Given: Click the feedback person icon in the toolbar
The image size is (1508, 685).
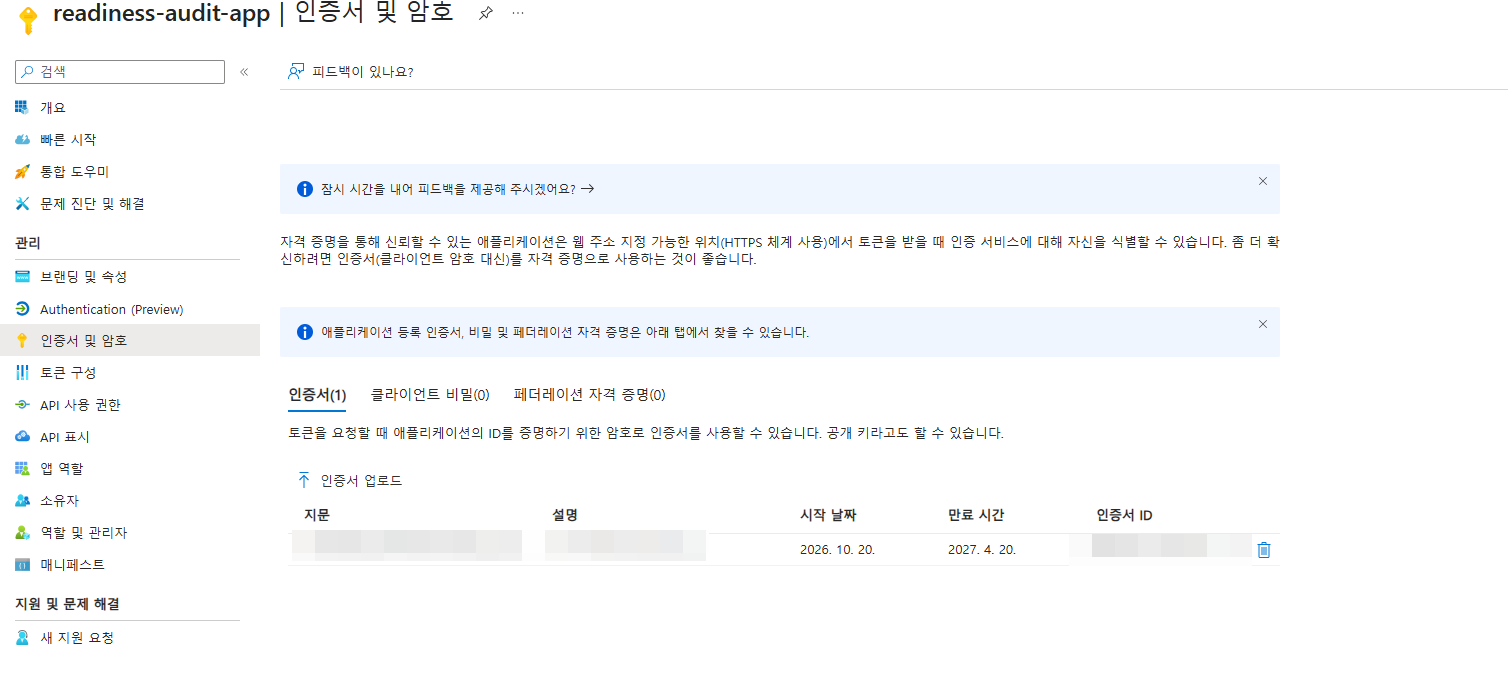Looking at the screenshot, I should (x=295, y=72).
